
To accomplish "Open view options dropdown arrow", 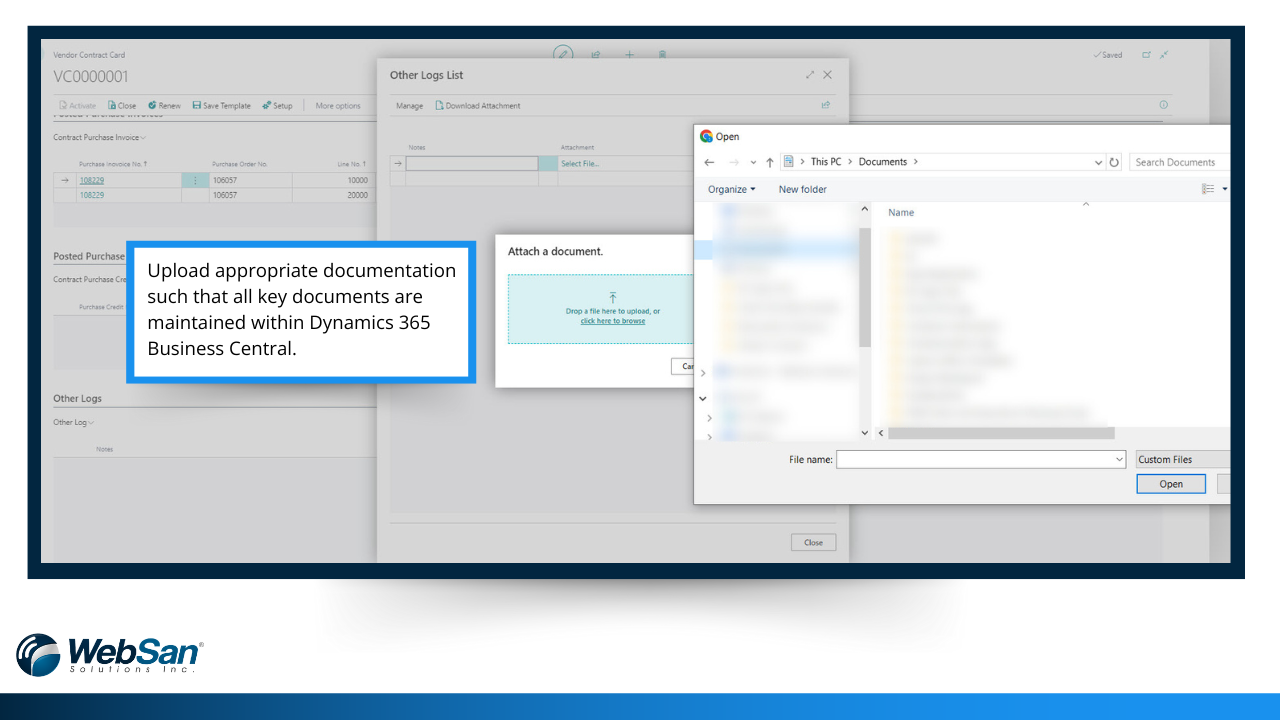I will coord(1225,189).
